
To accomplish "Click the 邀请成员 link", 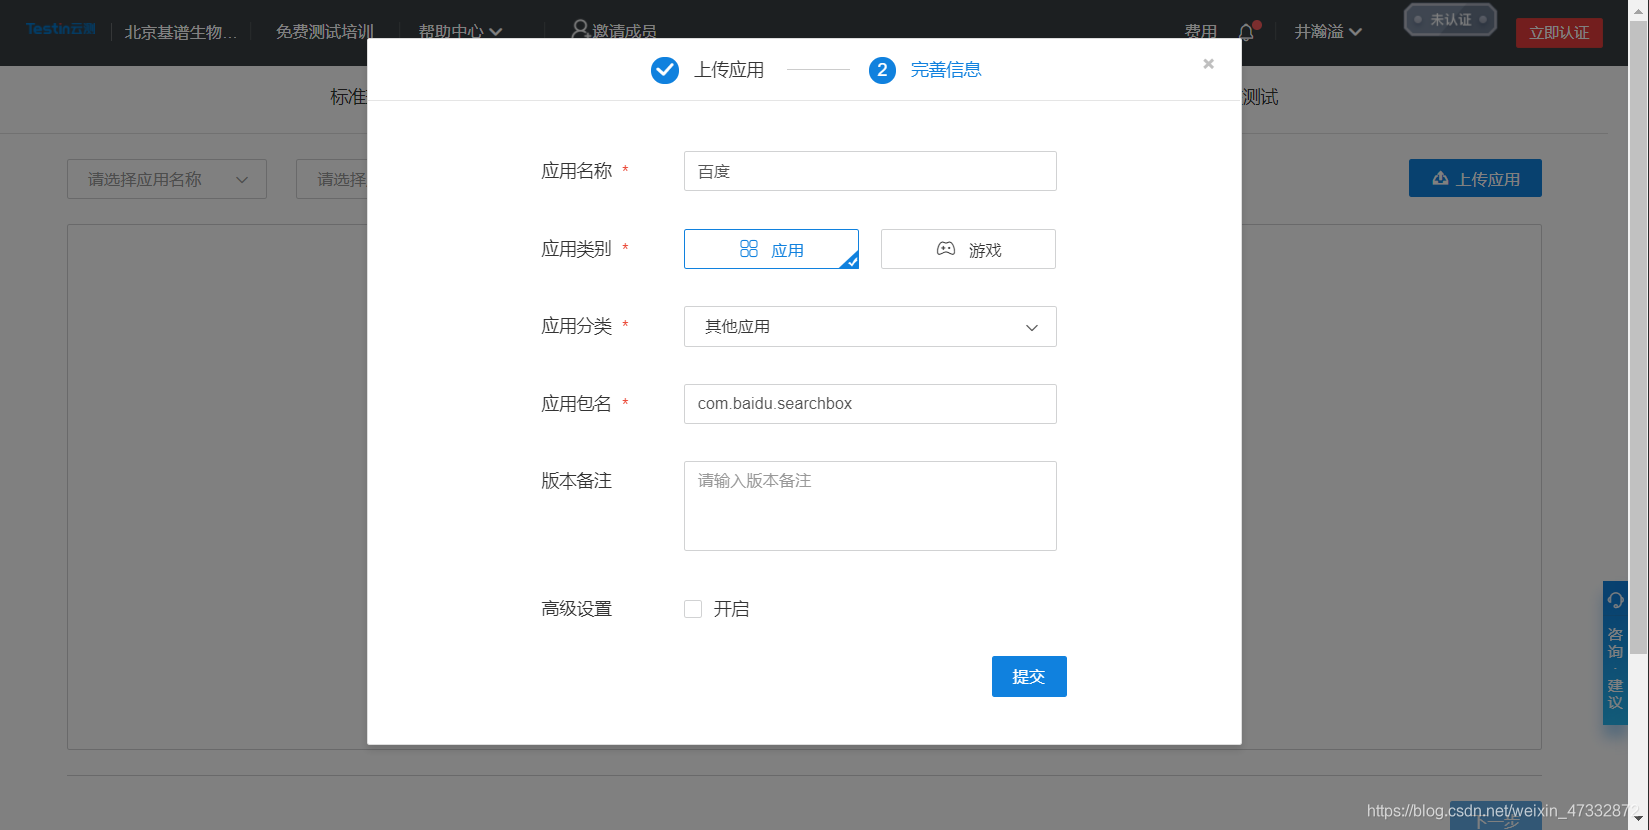I will click(624, 32).
